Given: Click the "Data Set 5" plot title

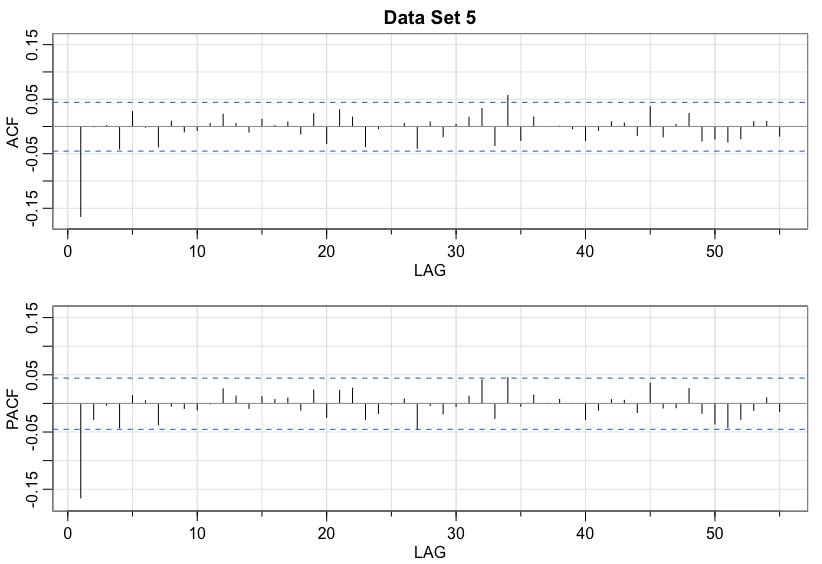Looking at the screenshot, I should [x=428, y=17].
